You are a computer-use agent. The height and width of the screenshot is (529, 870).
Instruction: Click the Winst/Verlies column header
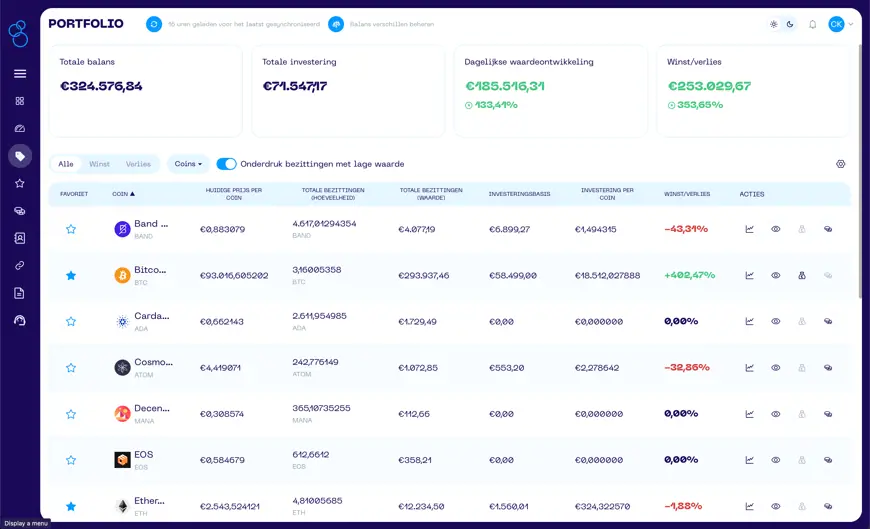pyautogui.click(x=687, y=194)
